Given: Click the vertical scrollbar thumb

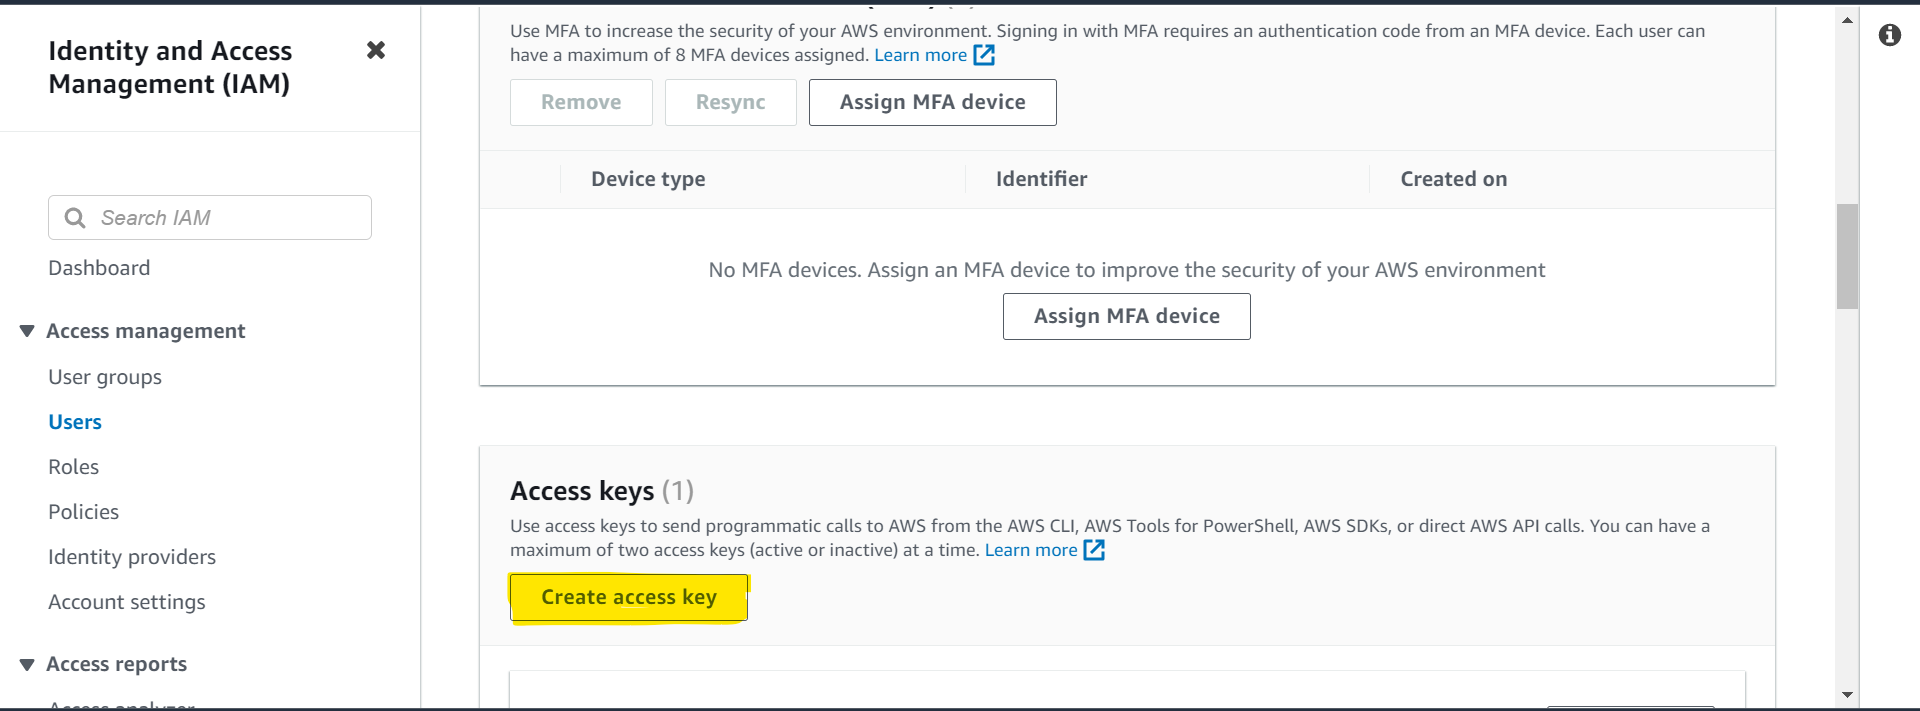Looking at the screenshot, I should 1847,256.
